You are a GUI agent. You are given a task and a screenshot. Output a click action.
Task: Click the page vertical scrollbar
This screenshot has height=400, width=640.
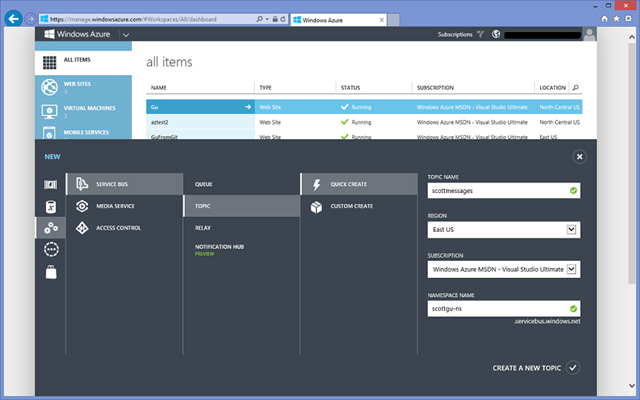631,163
